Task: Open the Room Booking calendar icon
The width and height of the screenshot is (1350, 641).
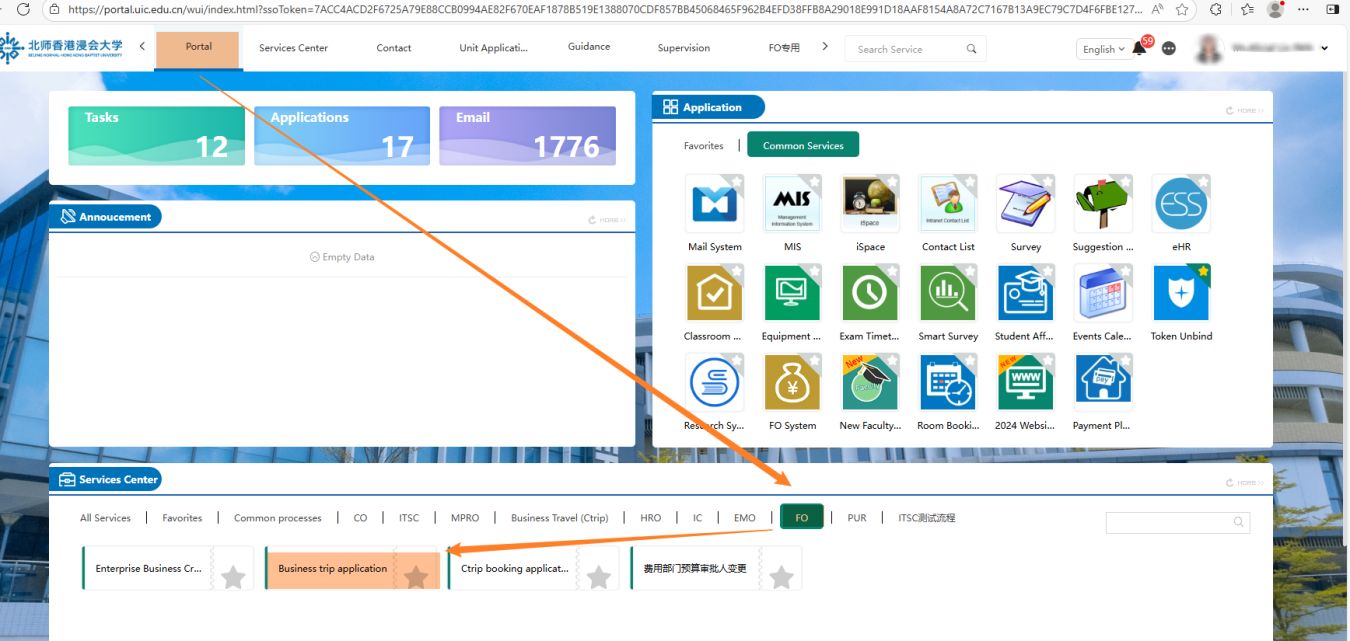Action: tap(947, 383)
